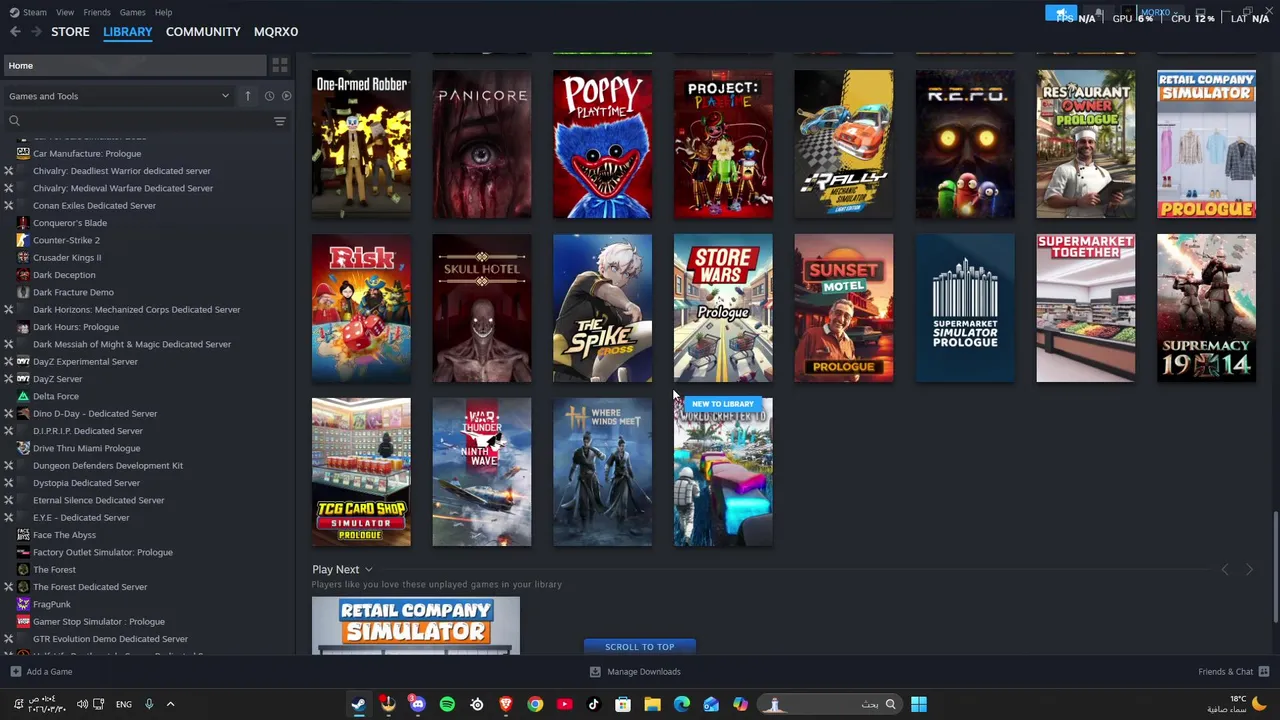This screenshot has width=1280, height=720.
Task: Expand the Games and Tools dropdown
Action: point(225,96)
